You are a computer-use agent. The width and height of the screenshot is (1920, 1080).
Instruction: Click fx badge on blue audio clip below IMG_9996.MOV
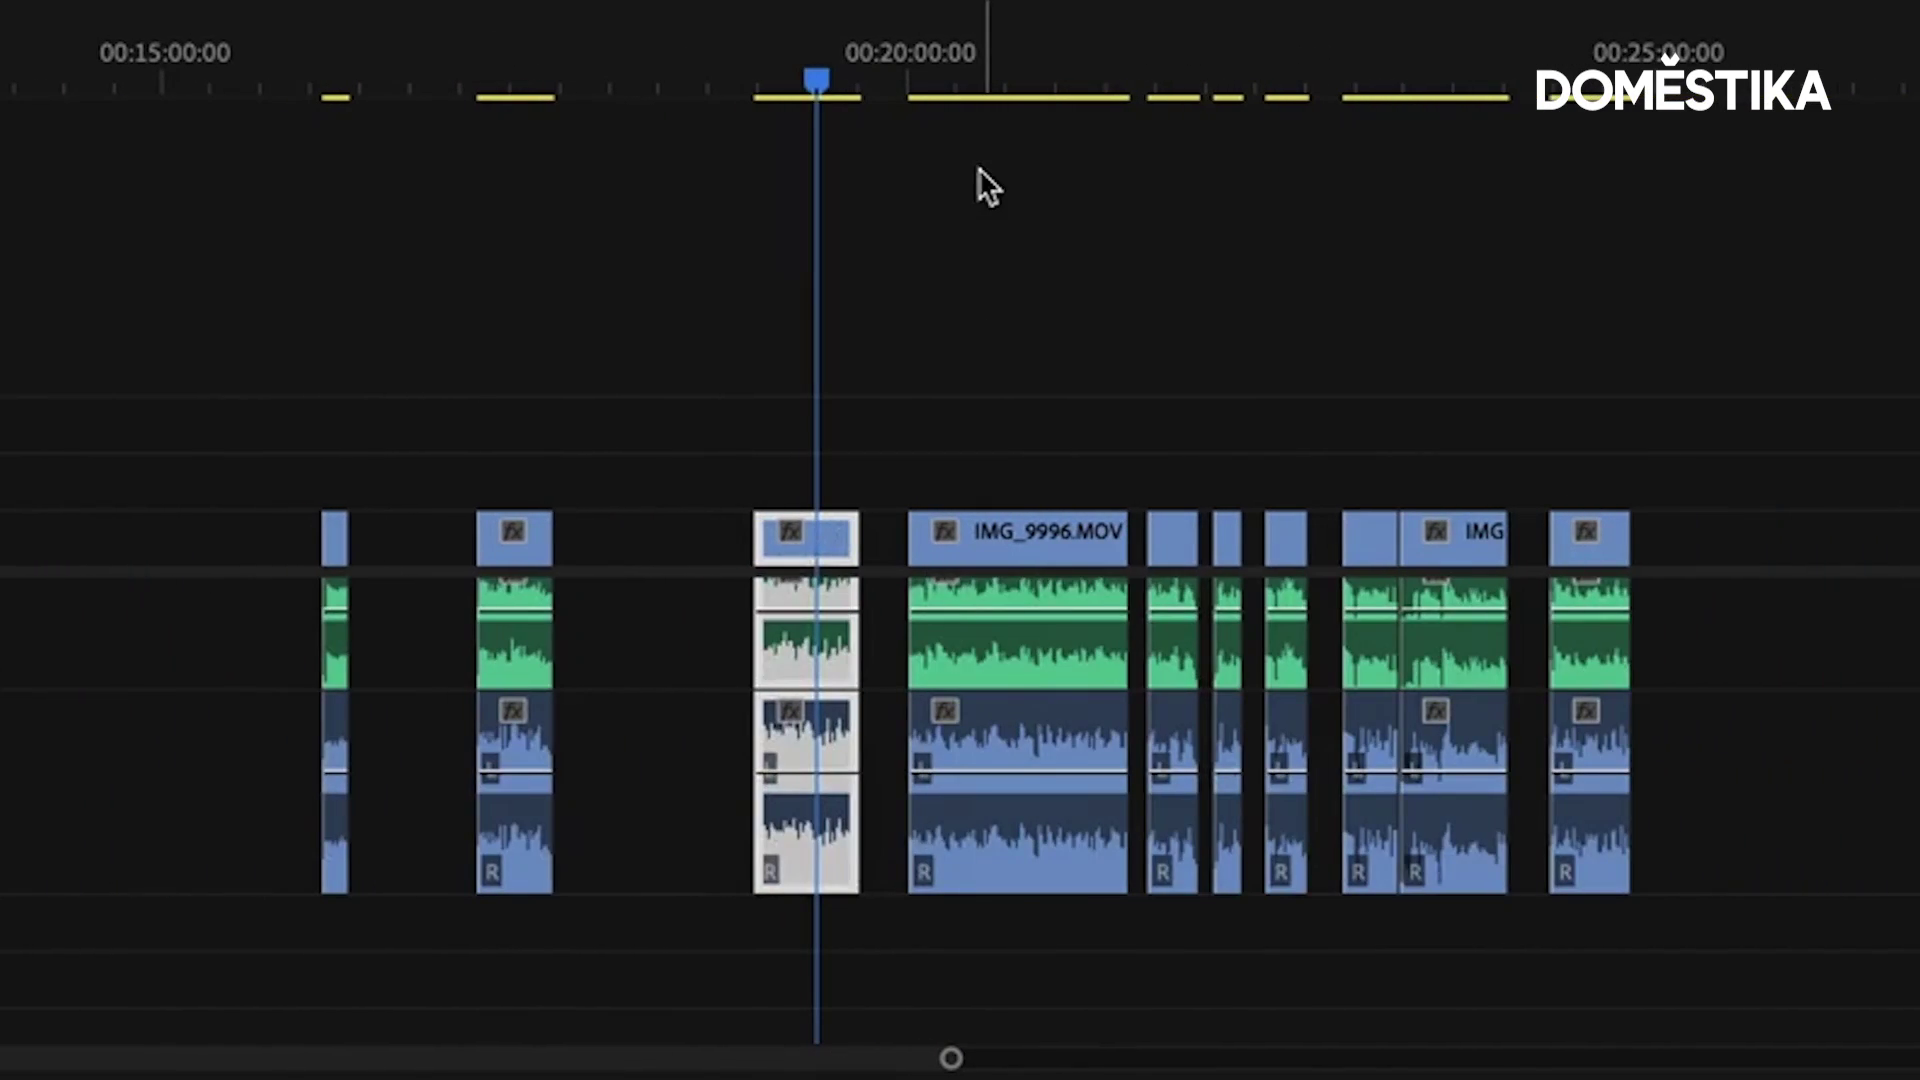(944, 711)
